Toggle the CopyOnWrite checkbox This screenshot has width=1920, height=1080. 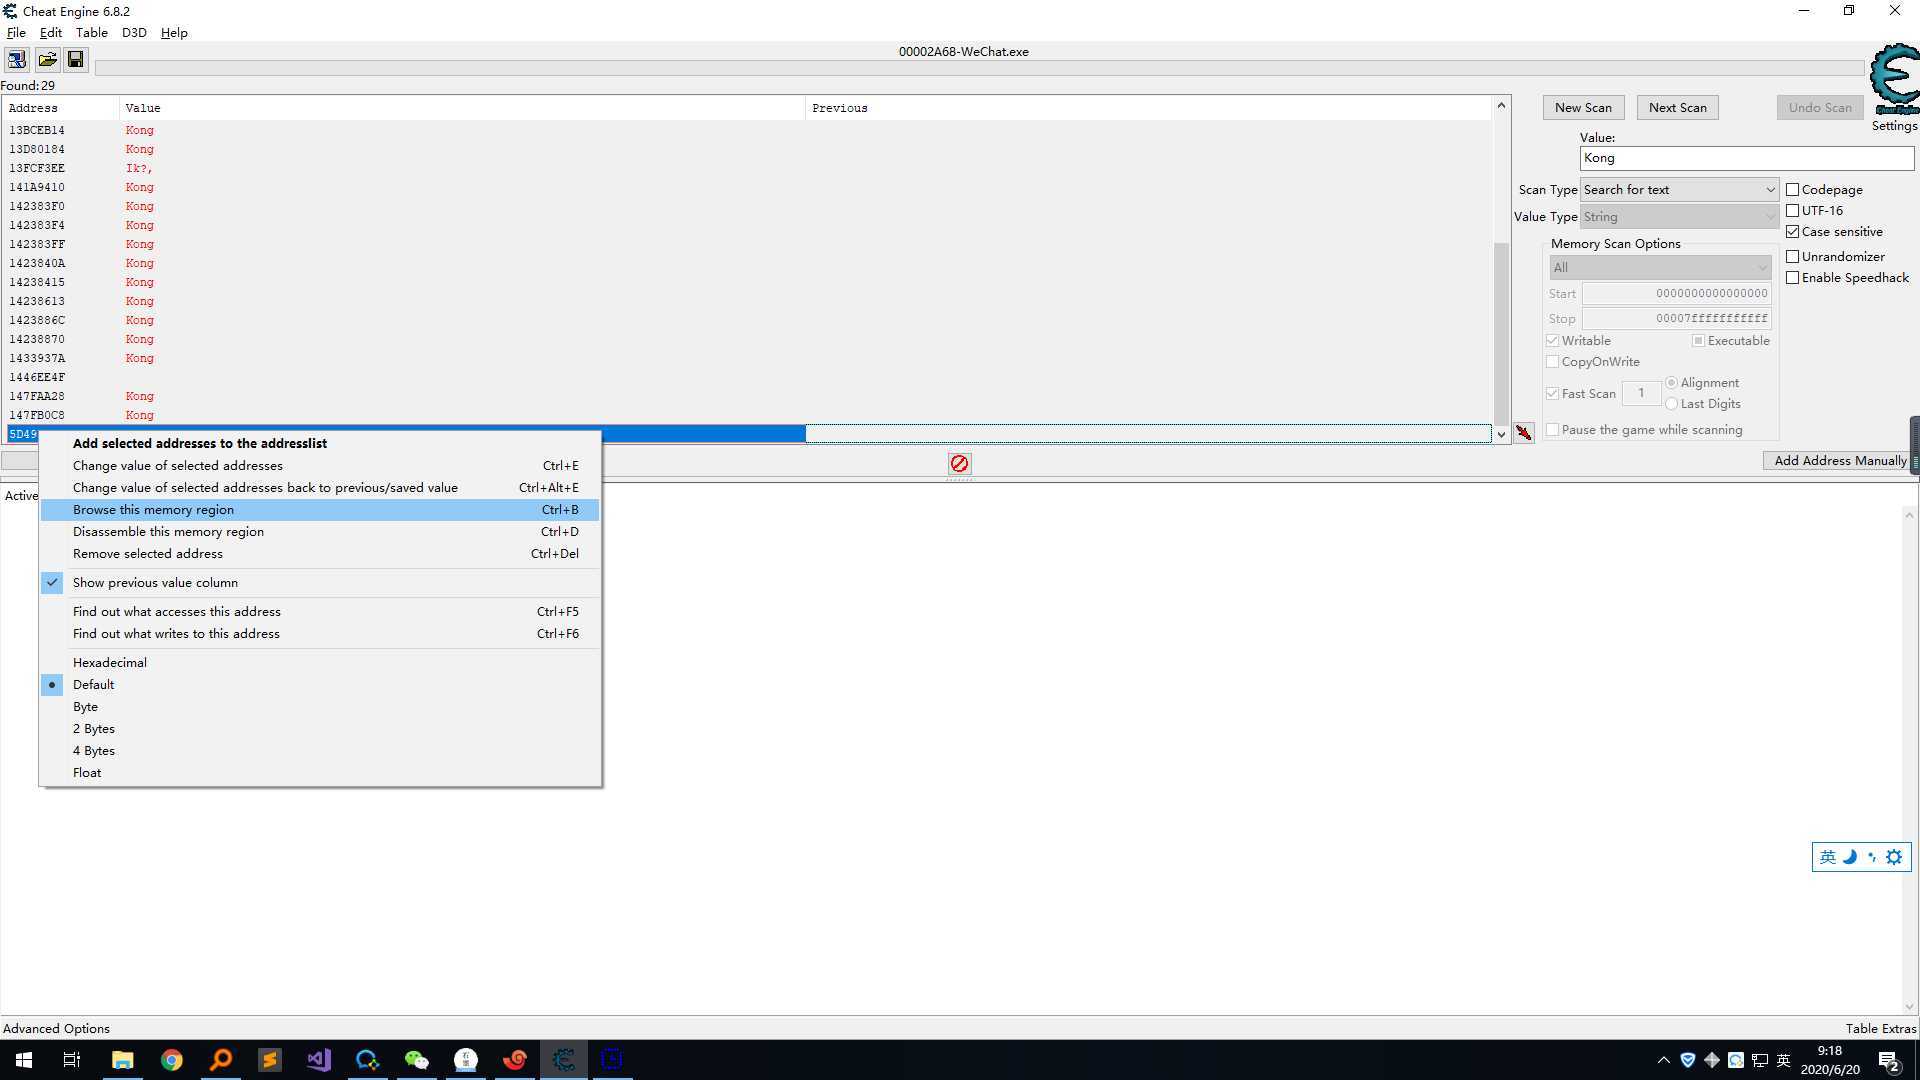pos(1552,361)
